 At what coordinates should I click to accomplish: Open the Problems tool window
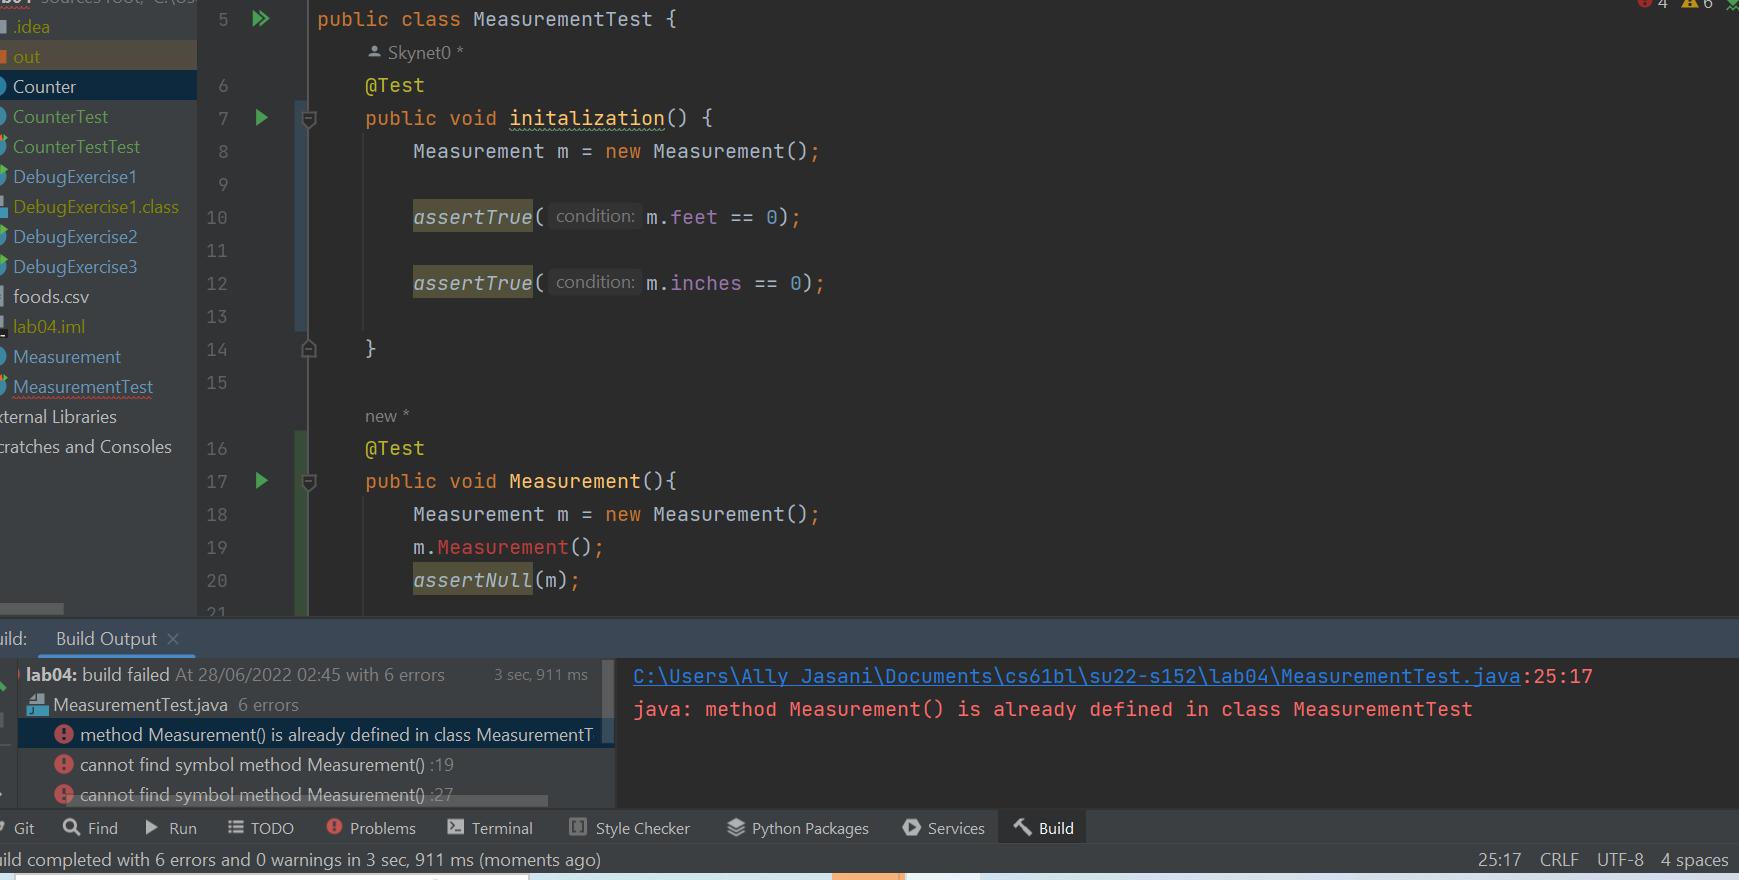coord(371,828)
